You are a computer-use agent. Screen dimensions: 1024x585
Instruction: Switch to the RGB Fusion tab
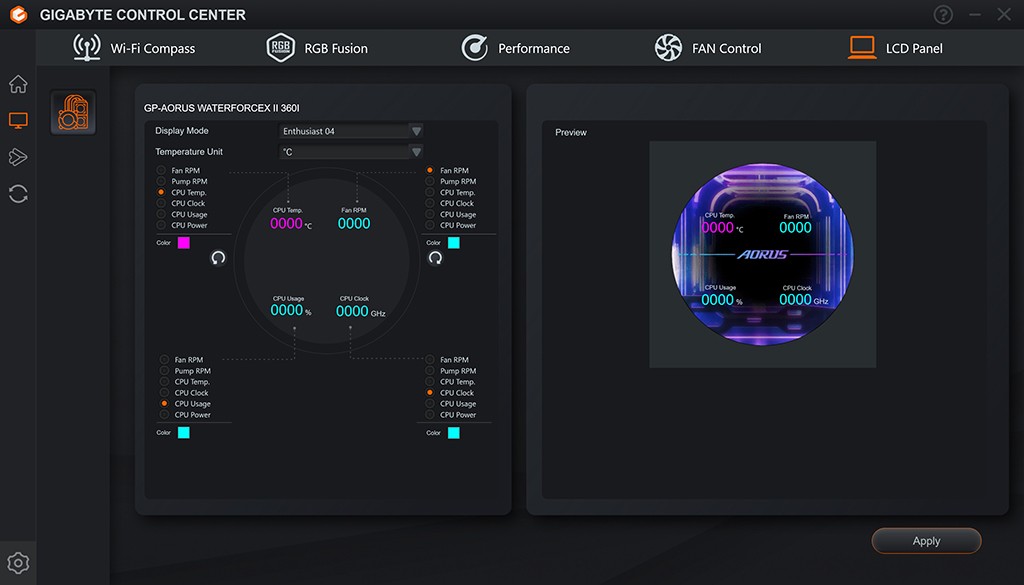317,48
